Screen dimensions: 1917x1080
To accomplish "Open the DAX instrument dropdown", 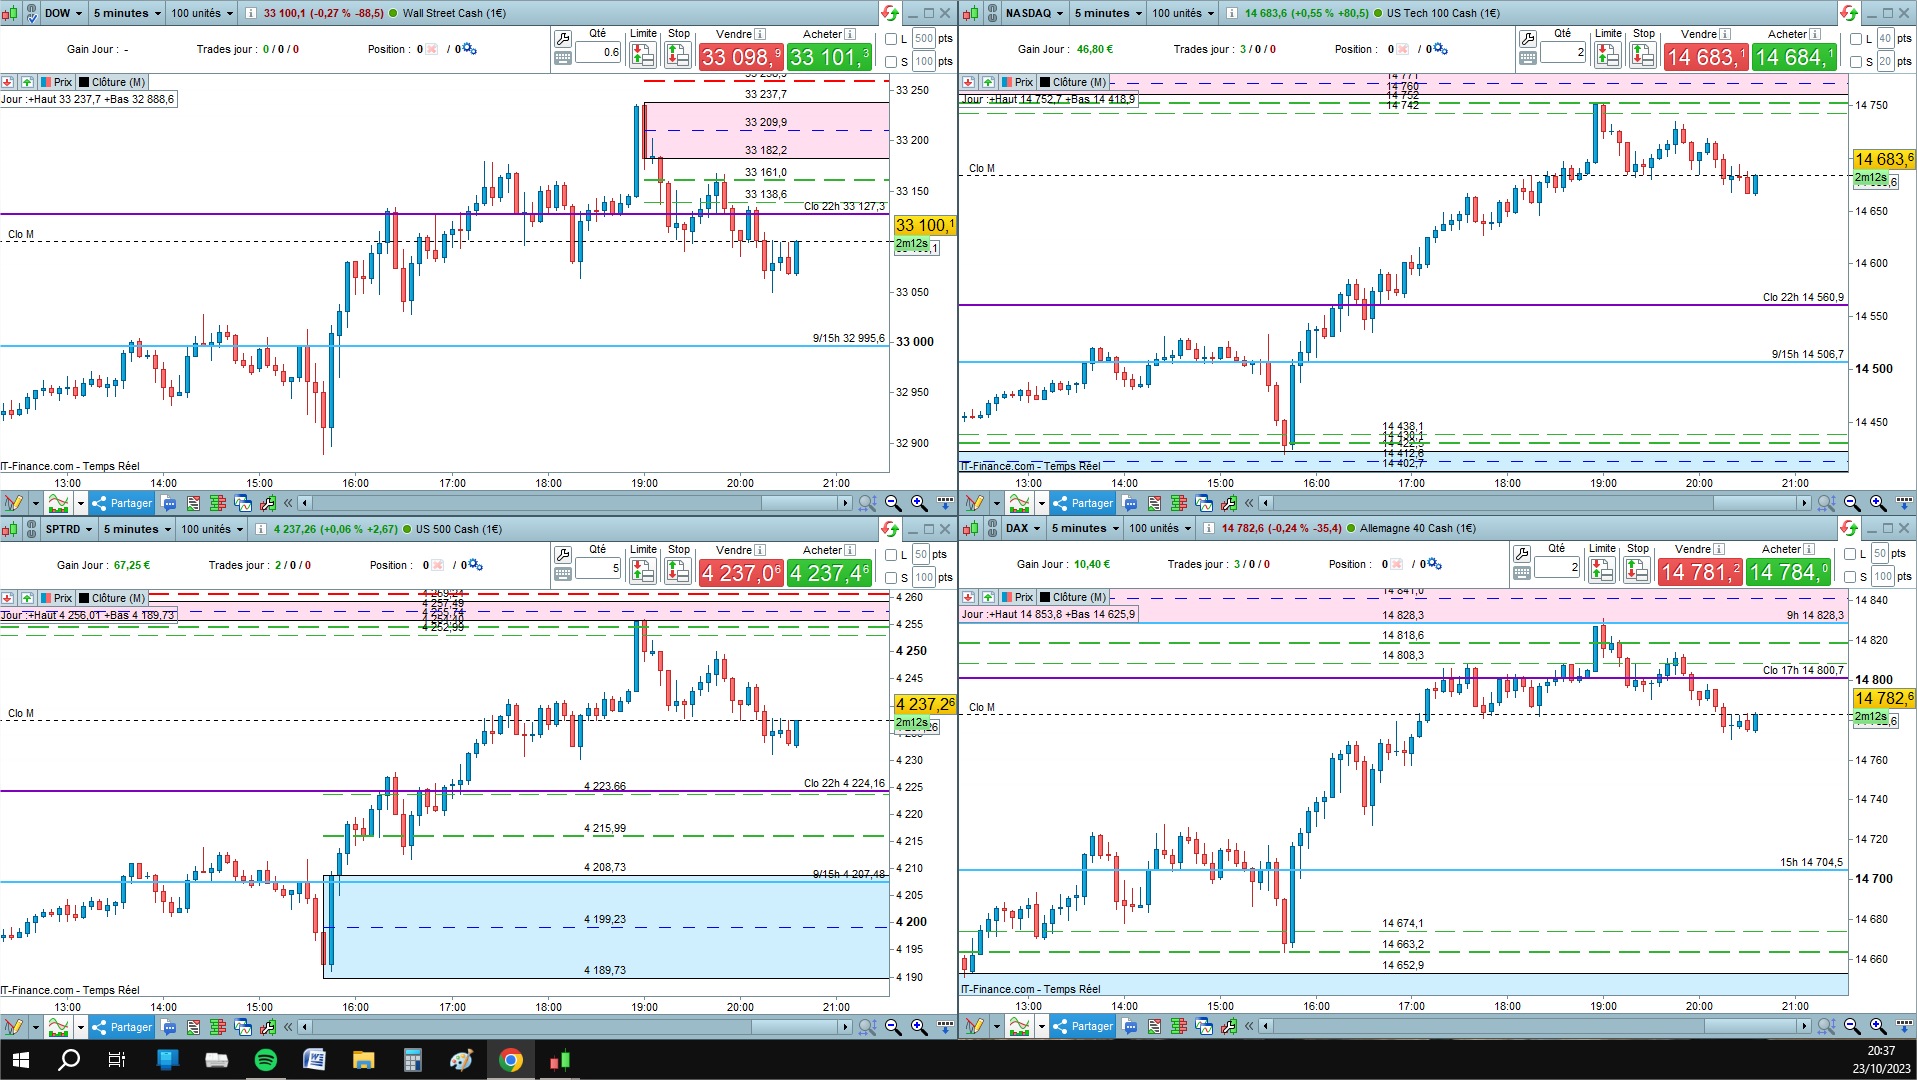I will coord(1024,528).
